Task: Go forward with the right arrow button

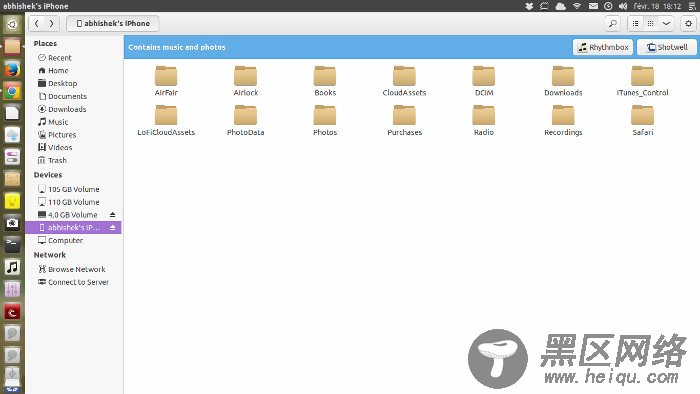Action: coord(51,23)
